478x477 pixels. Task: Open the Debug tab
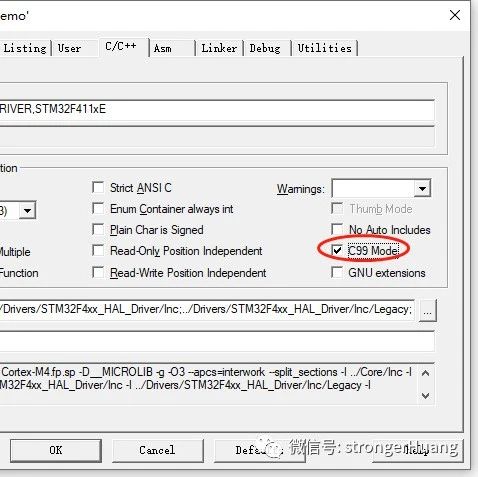tap(265, 48)
